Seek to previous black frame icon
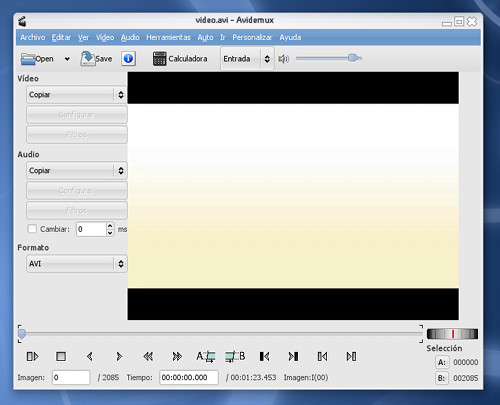 264,357
